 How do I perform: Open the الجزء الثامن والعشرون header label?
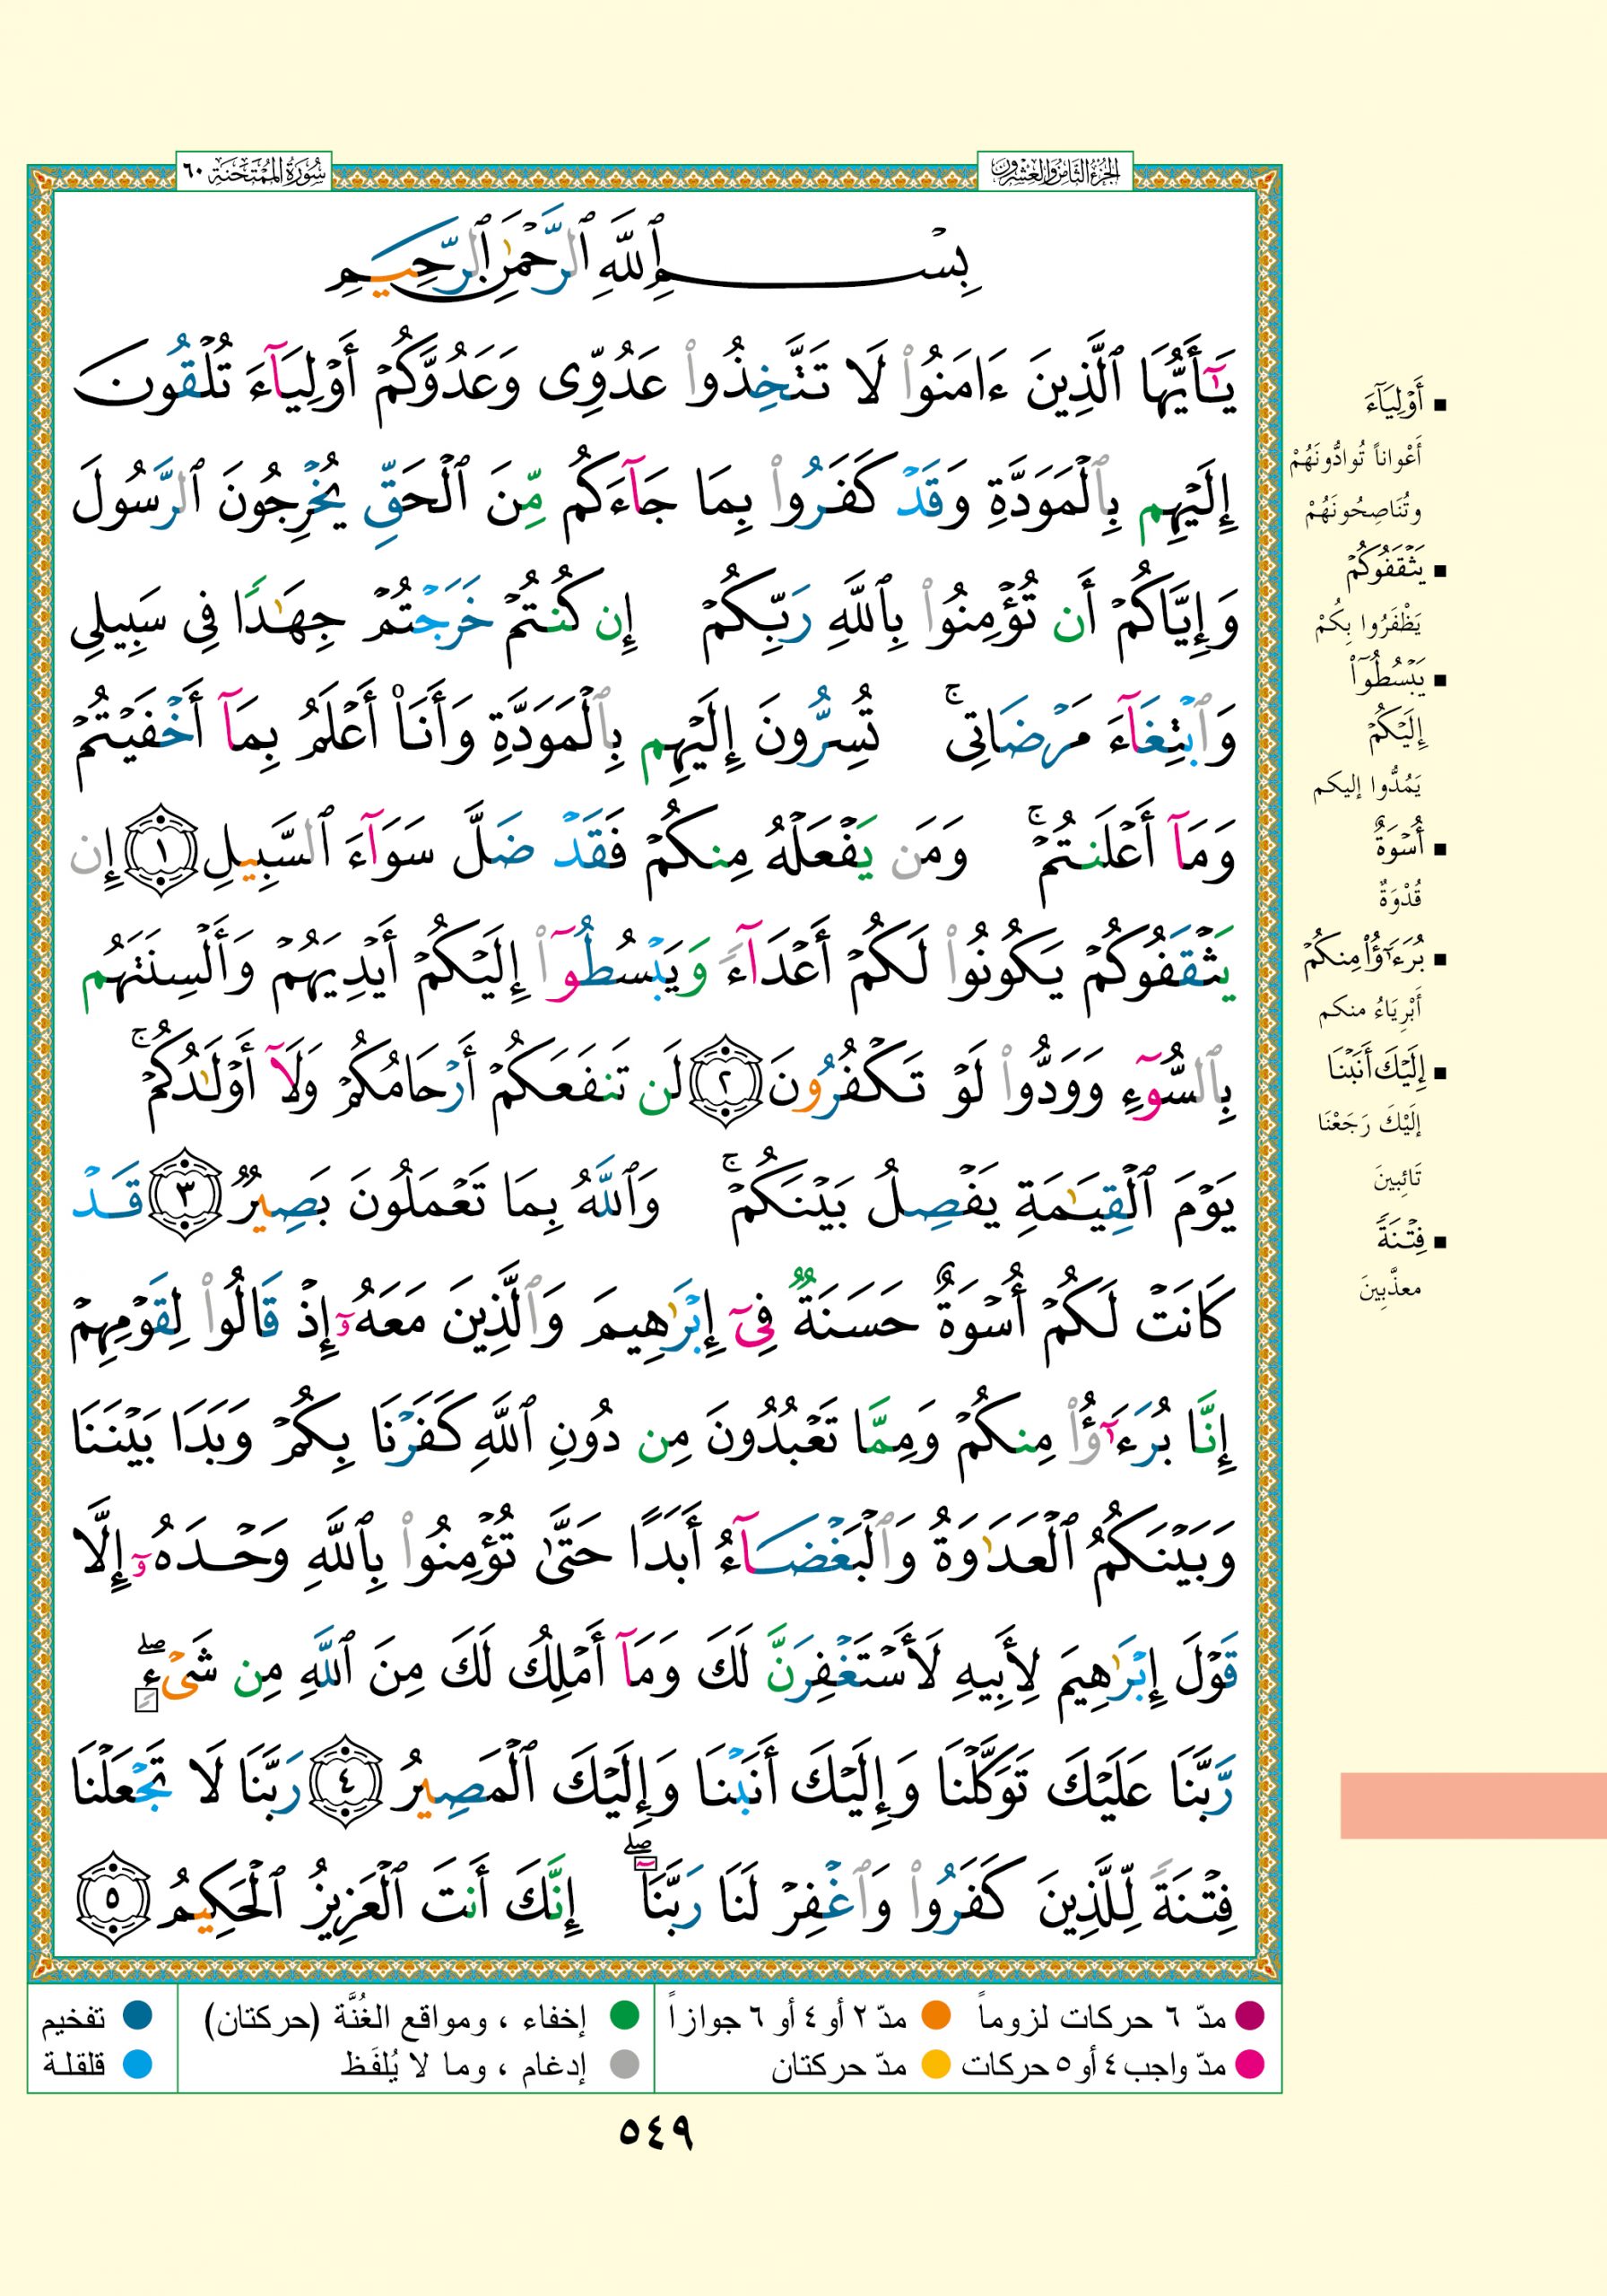click(1055, 171)
